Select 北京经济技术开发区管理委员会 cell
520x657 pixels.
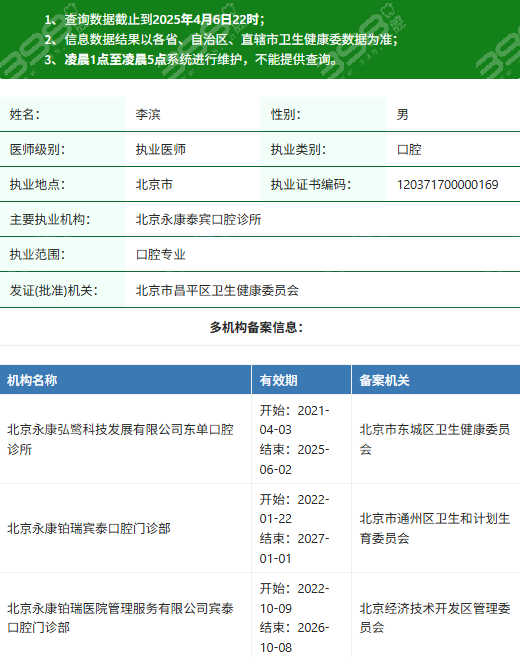click(x=435, y=618)
